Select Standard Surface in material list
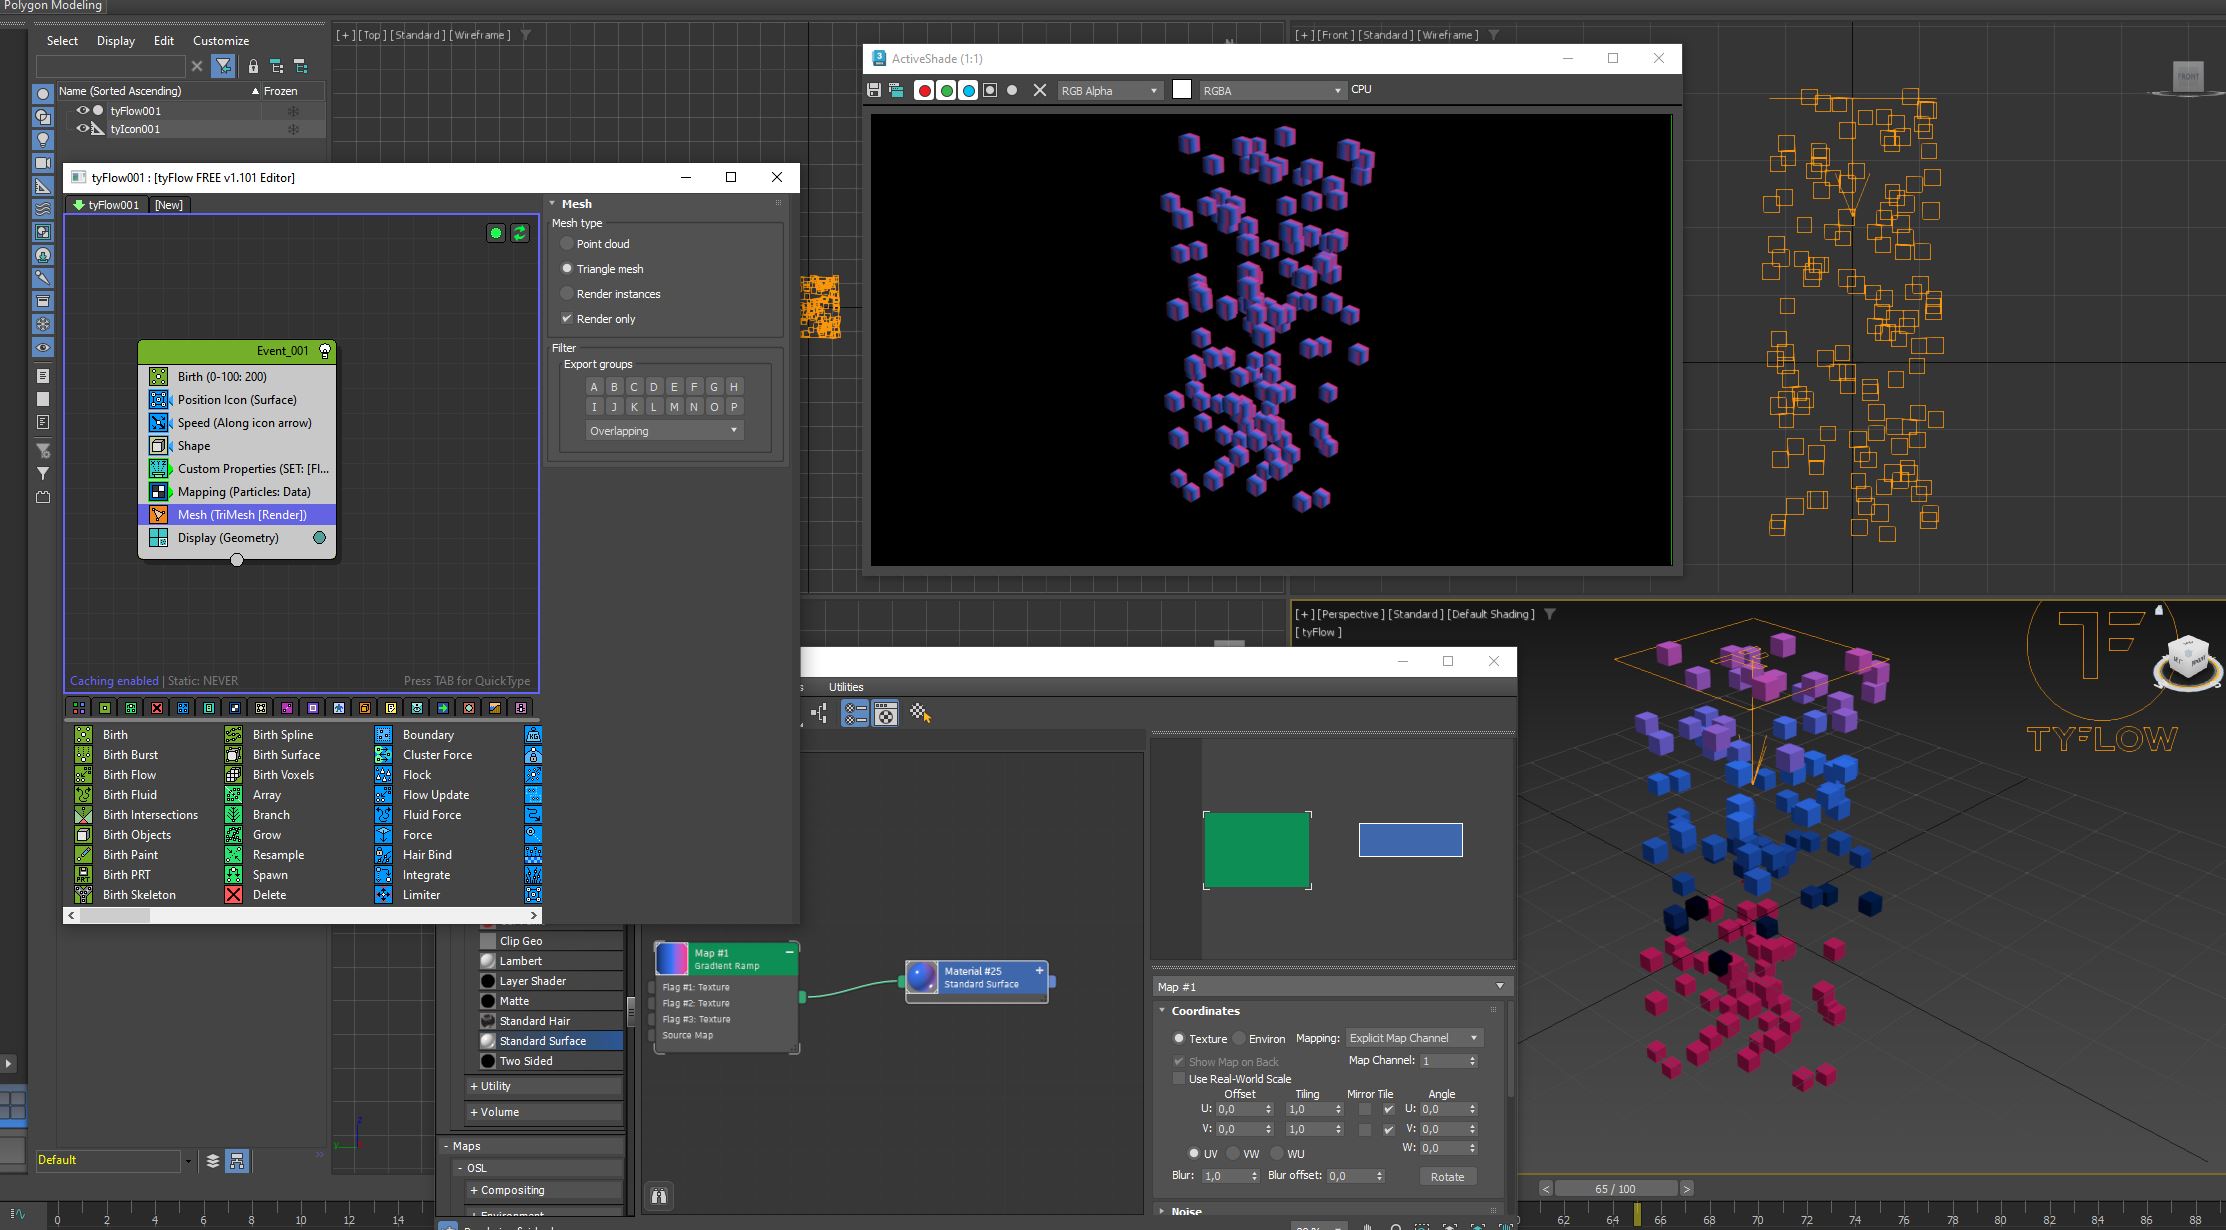This screenshot has width=2226, height=1230. 550,1041
